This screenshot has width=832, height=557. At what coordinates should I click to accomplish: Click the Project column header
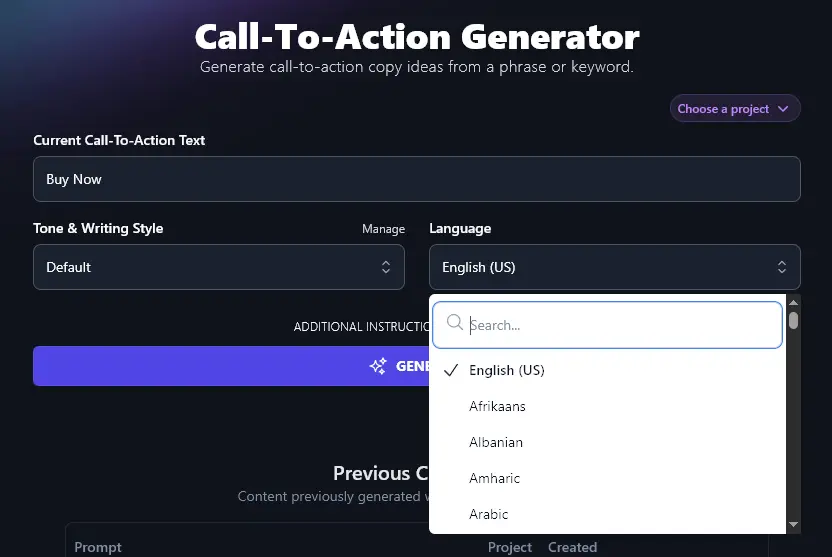509,547
